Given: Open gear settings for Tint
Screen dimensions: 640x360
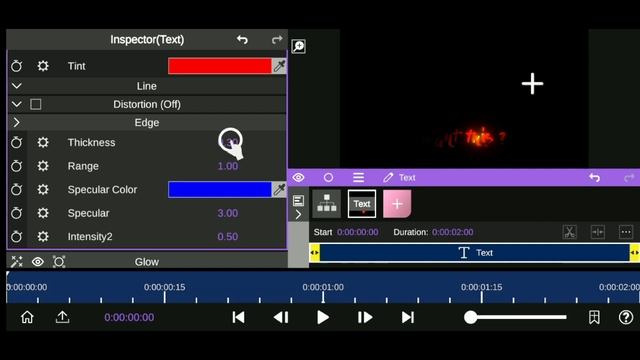Looking at the screenshot, I should click(x=43, y=66).
